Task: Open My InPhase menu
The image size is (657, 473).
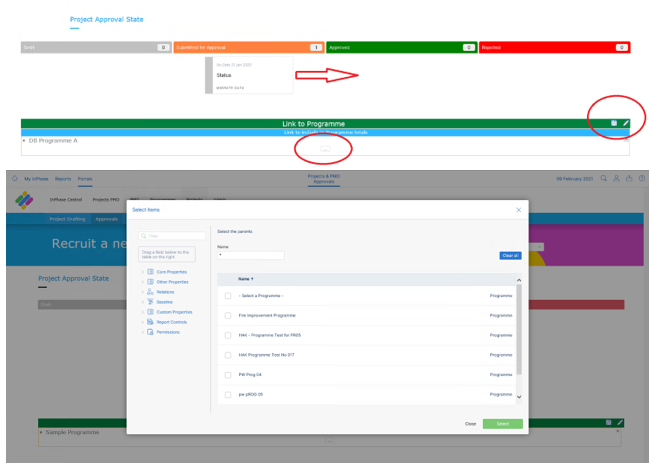Action: (x=36, y=179)
